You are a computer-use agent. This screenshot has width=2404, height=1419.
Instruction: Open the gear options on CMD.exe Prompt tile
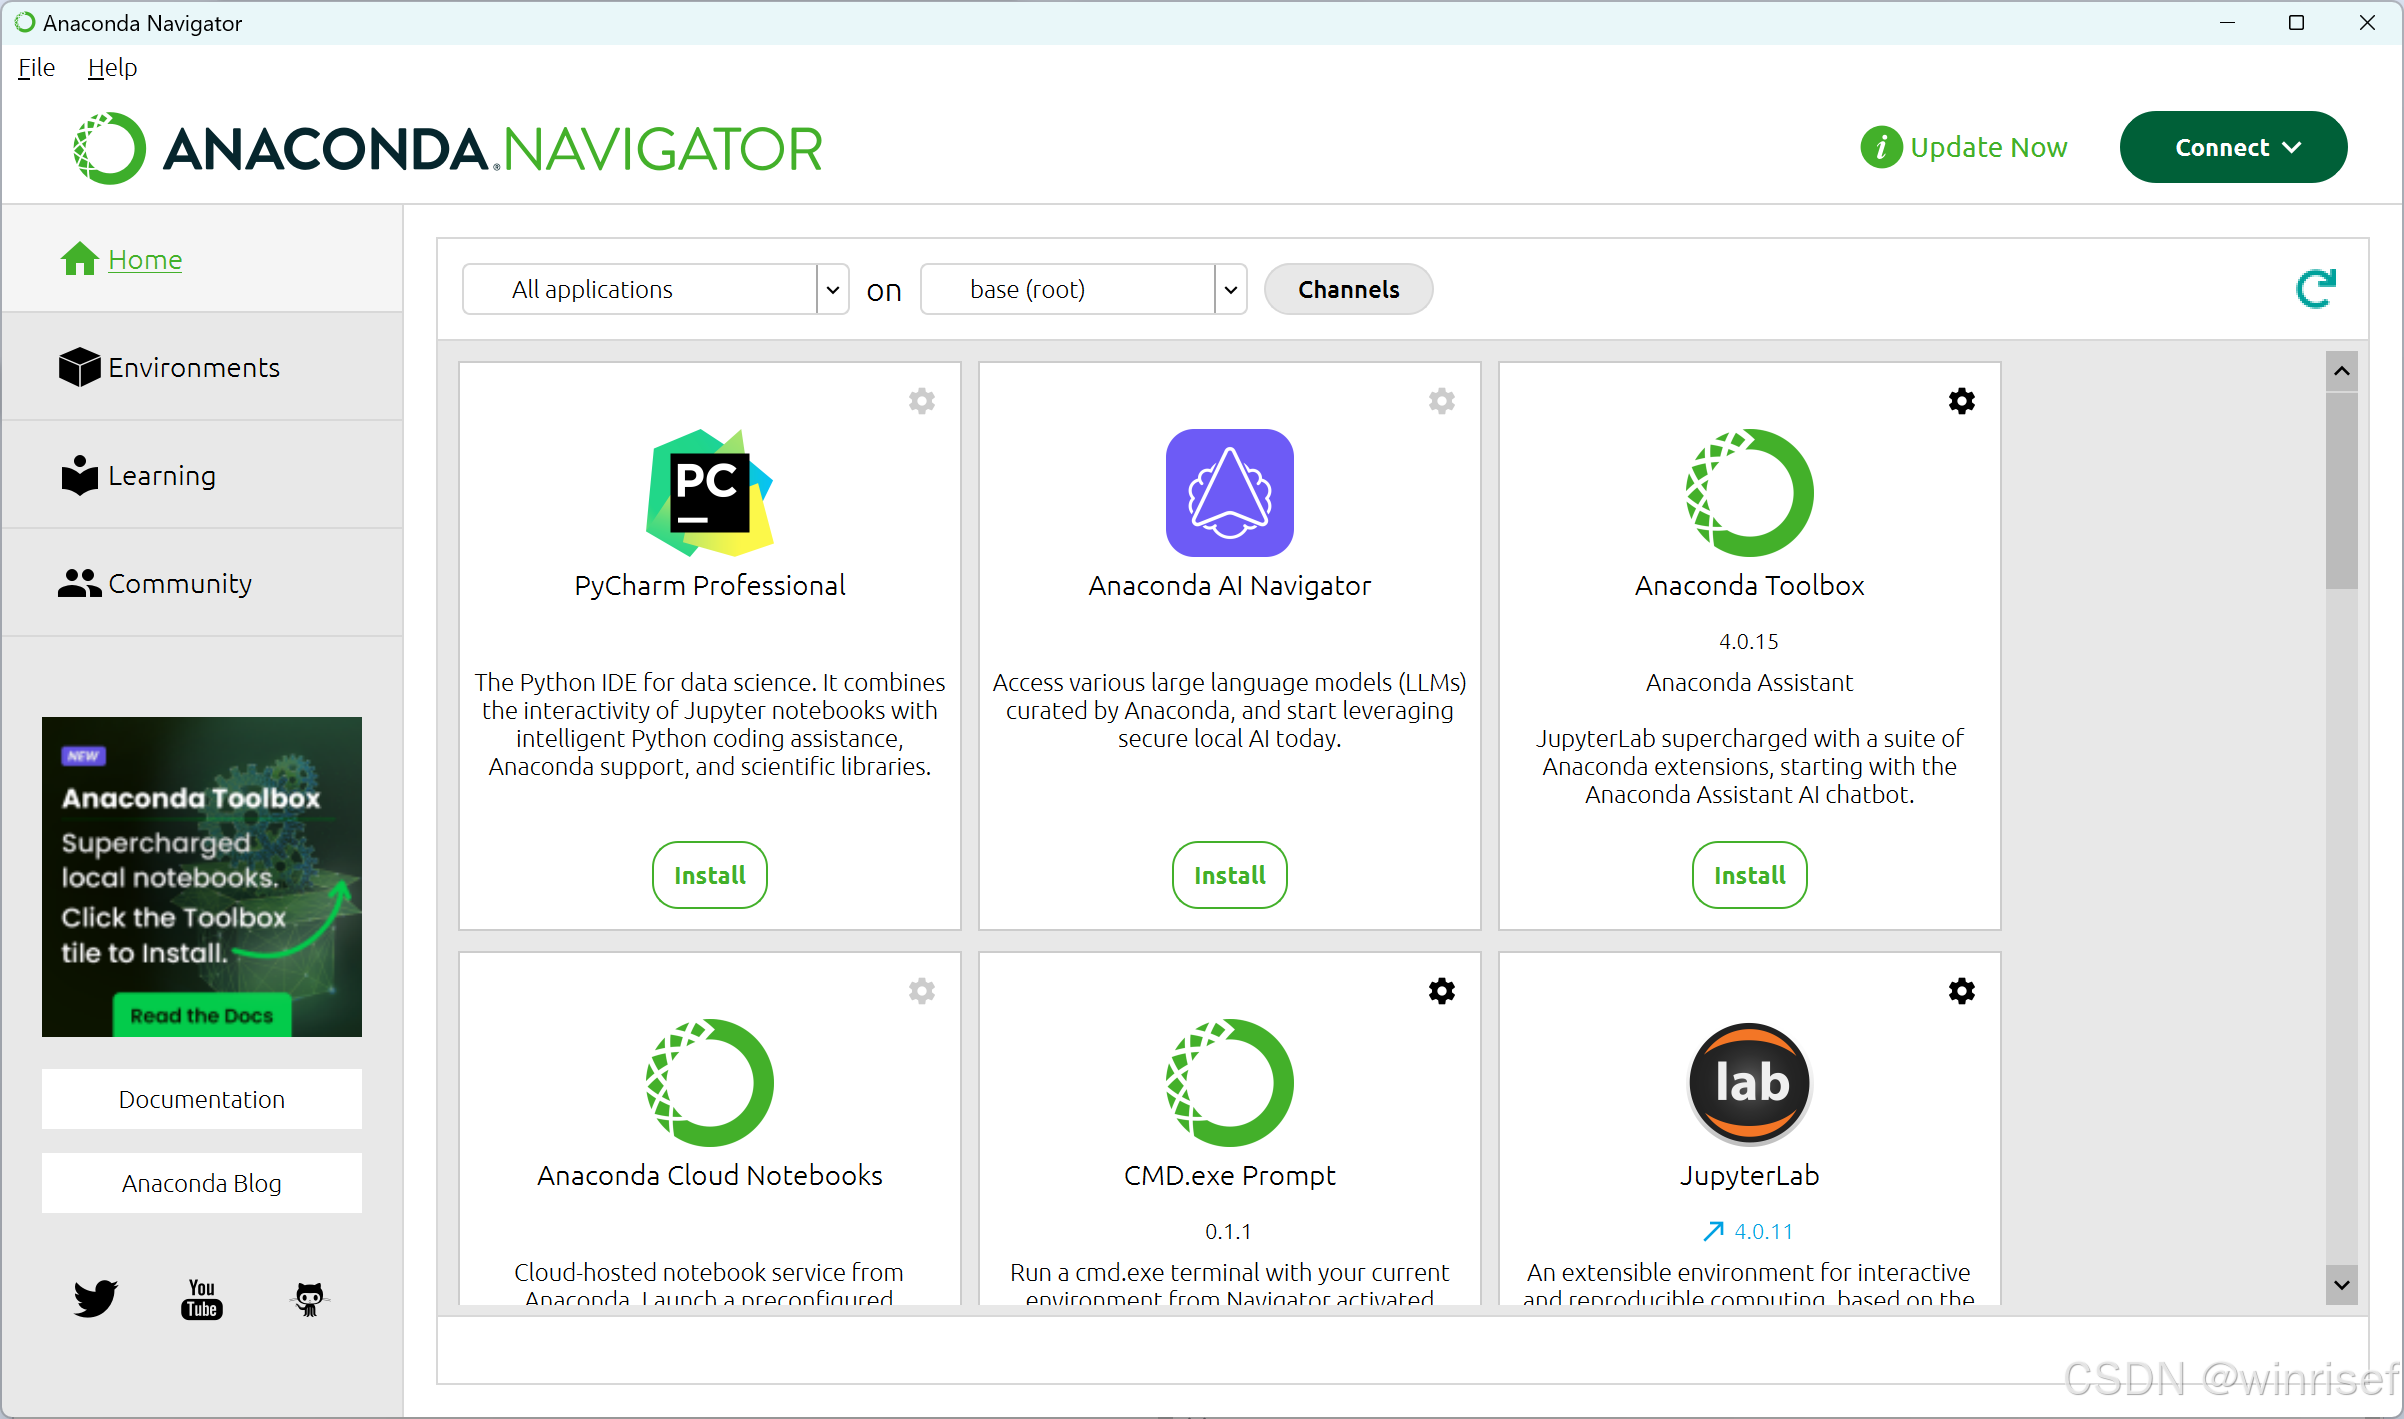(x=1441, y=991)
